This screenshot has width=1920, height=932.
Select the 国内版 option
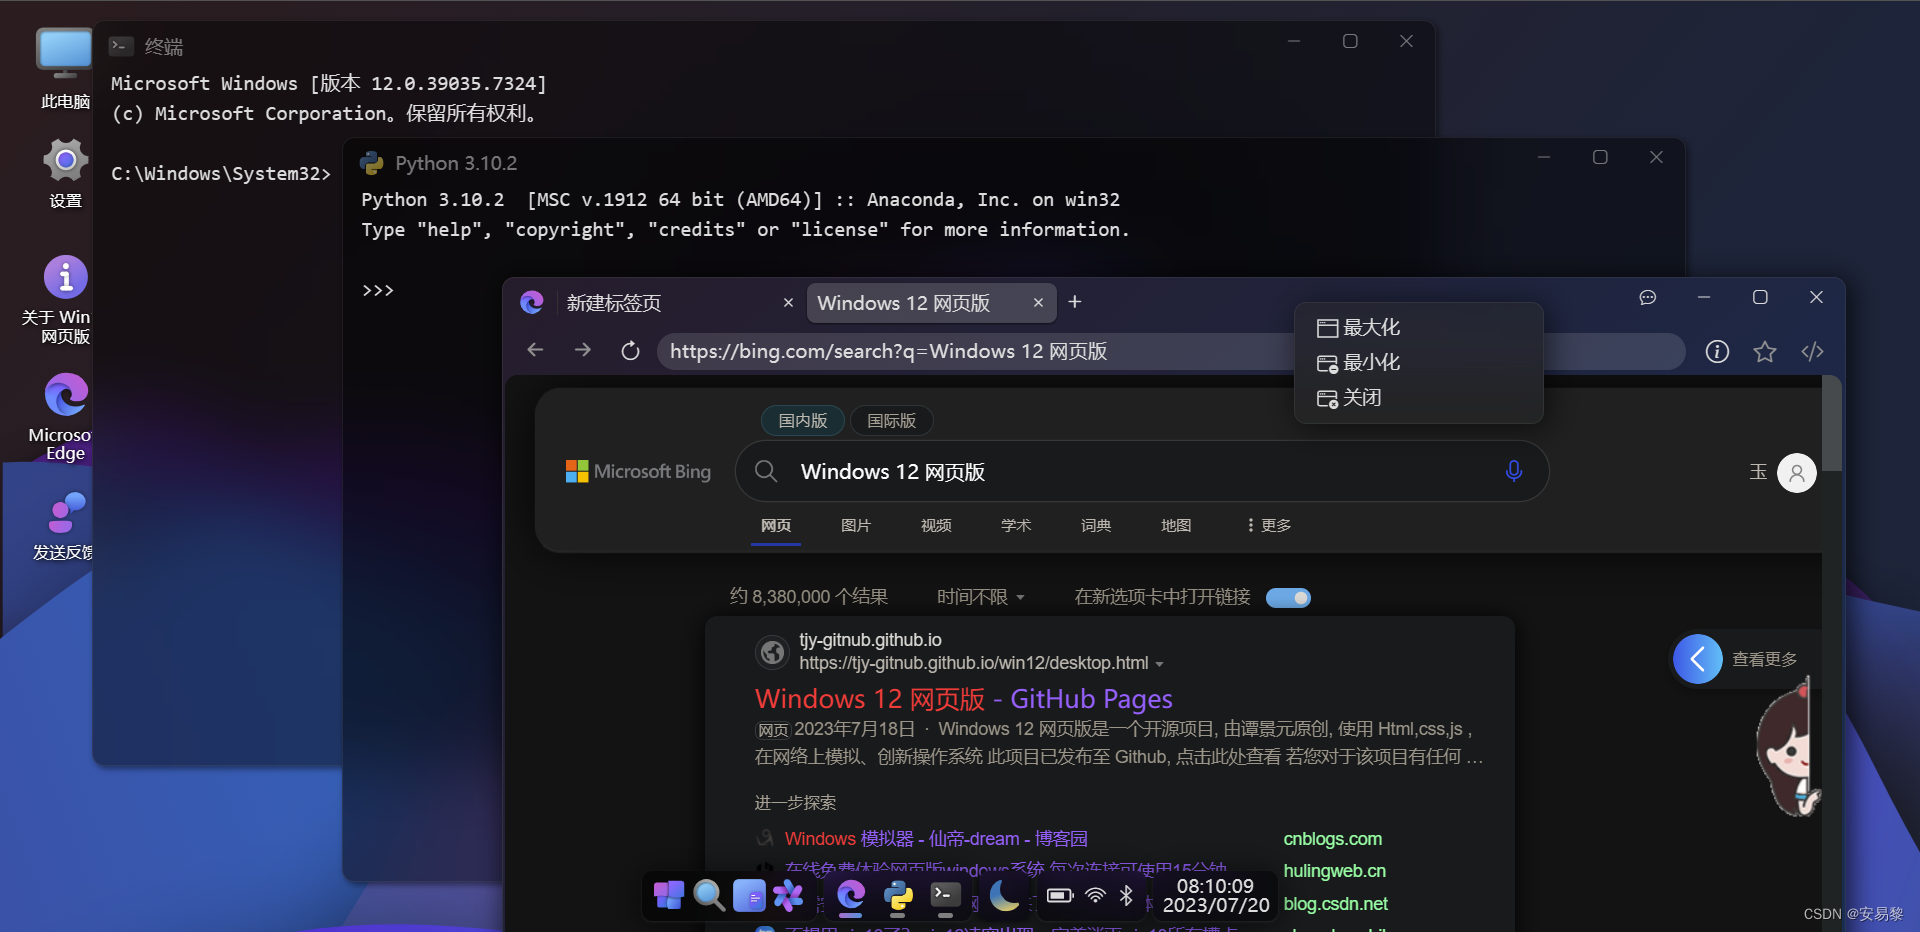pos(803,420)
